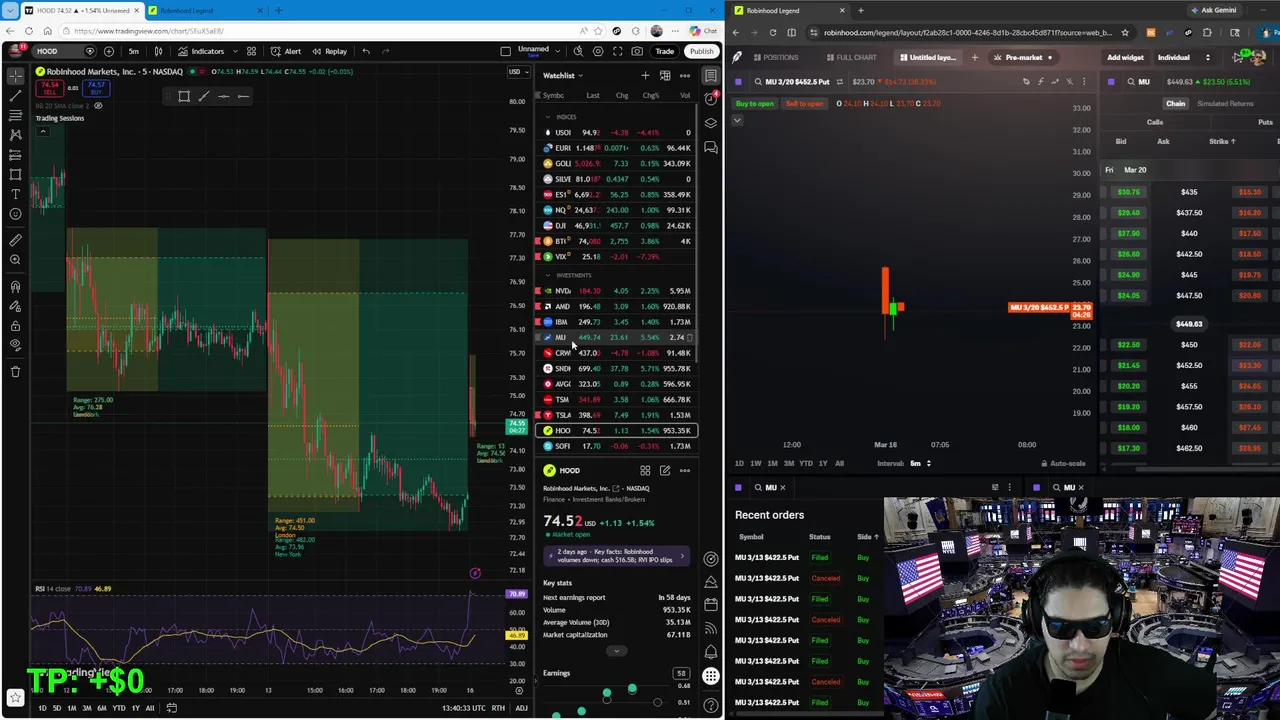The width and height of the screenshot is (1280, 720).
Task: Select the MU row in the watchlist
Action: point(616,337)
